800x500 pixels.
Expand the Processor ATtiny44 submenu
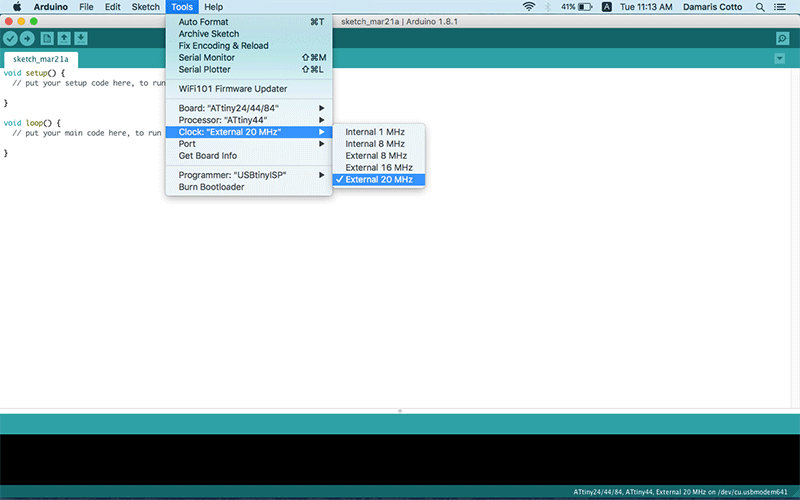pyautogui.click(x=249, y=120)
